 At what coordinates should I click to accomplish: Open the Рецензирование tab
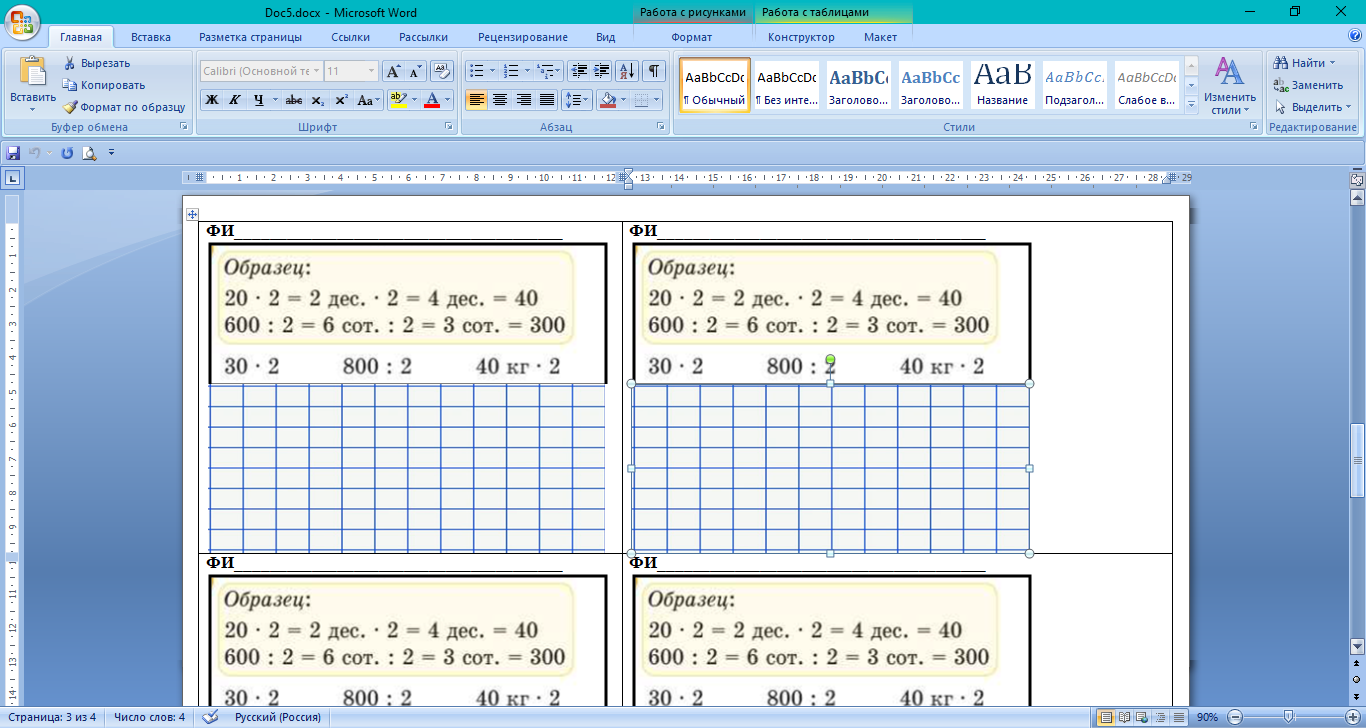coord(523,37)
